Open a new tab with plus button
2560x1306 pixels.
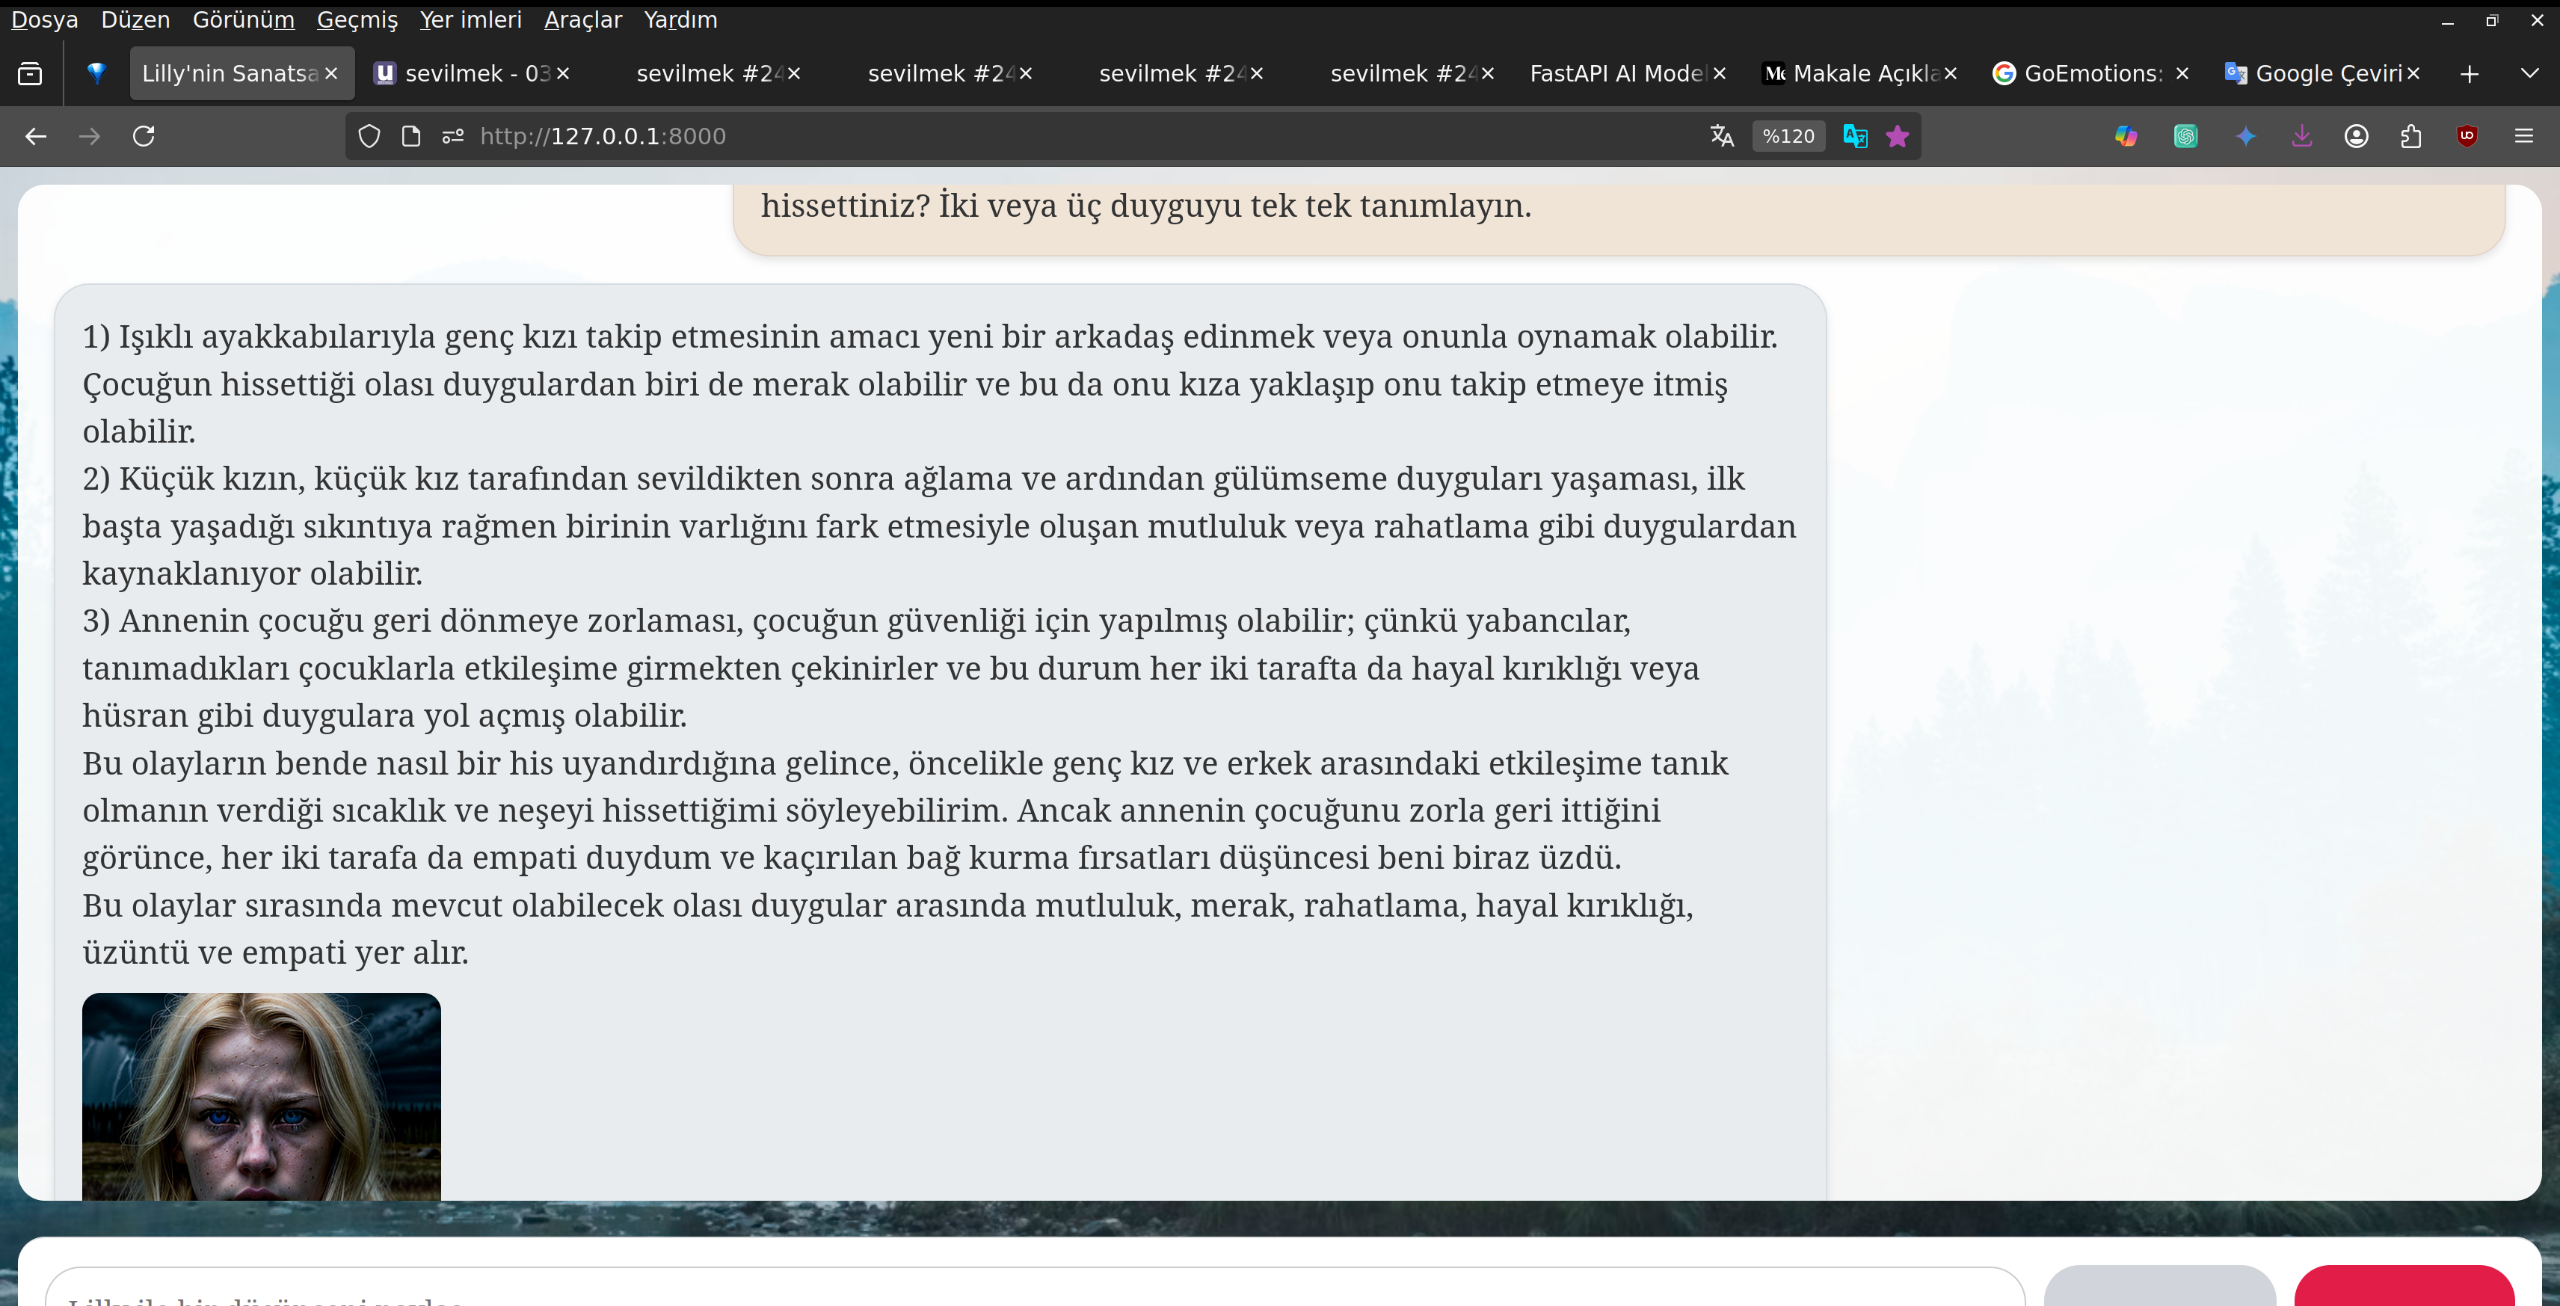click(2470, 73)
